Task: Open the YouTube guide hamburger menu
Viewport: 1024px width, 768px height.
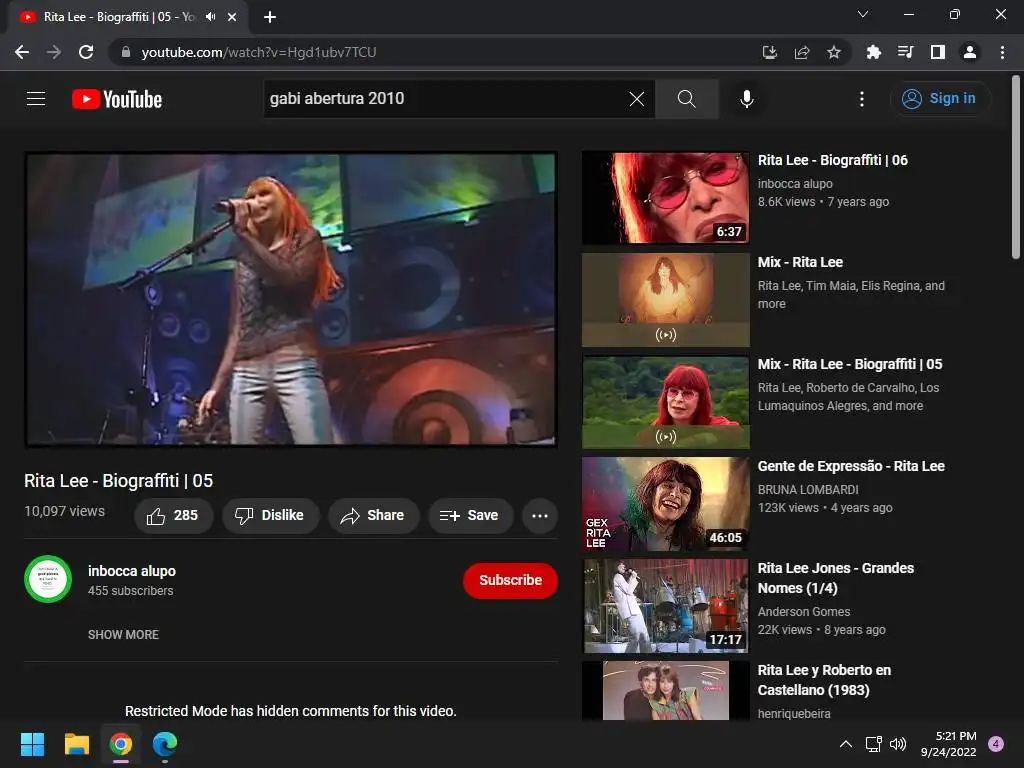Action: click(x=36, y=99)
